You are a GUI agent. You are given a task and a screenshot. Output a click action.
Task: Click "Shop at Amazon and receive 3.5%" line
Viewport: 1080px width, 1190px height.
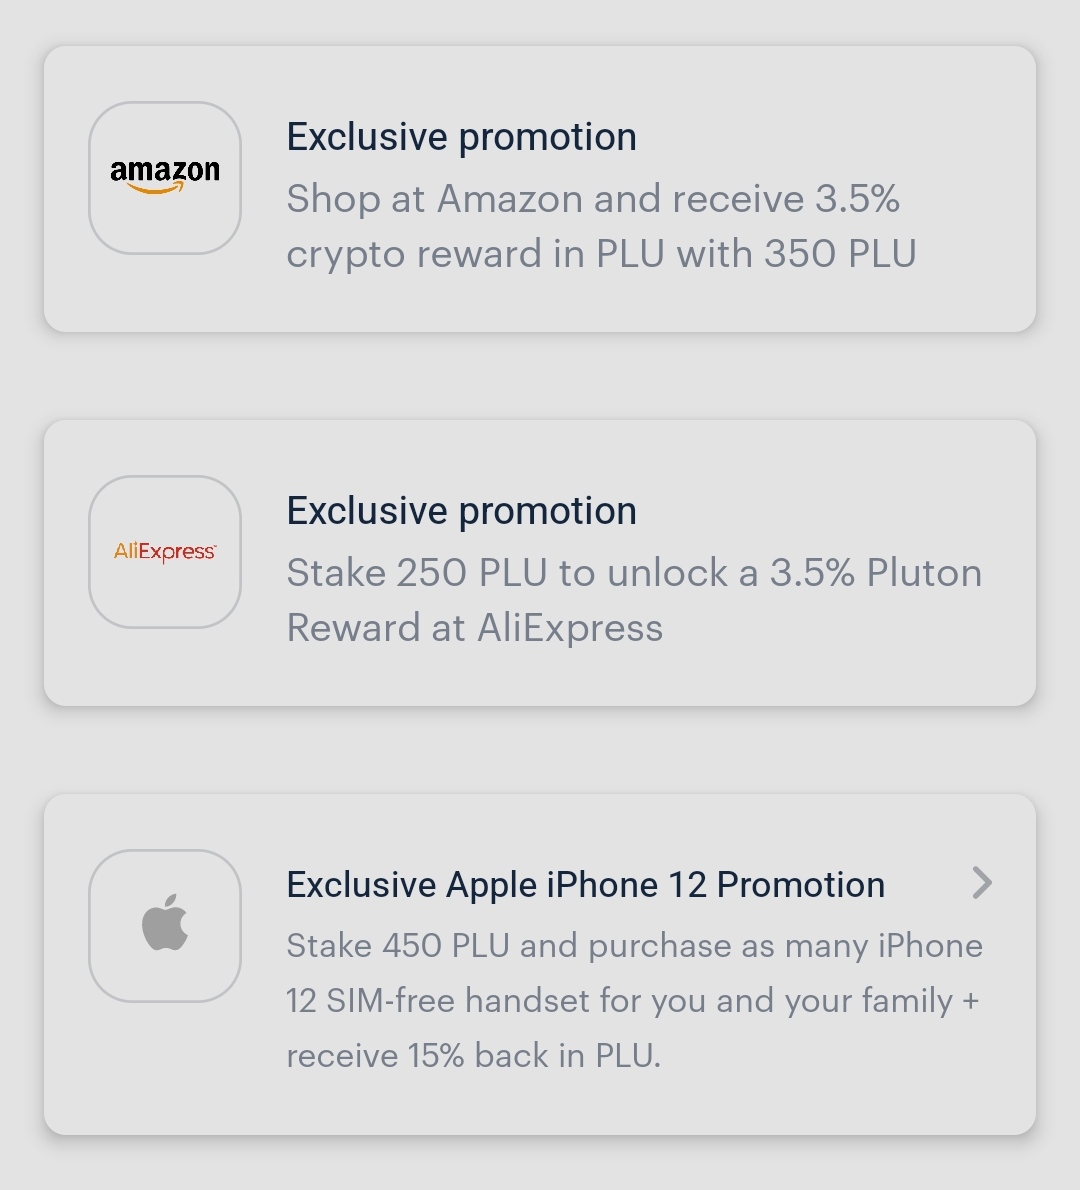point(592,199)
